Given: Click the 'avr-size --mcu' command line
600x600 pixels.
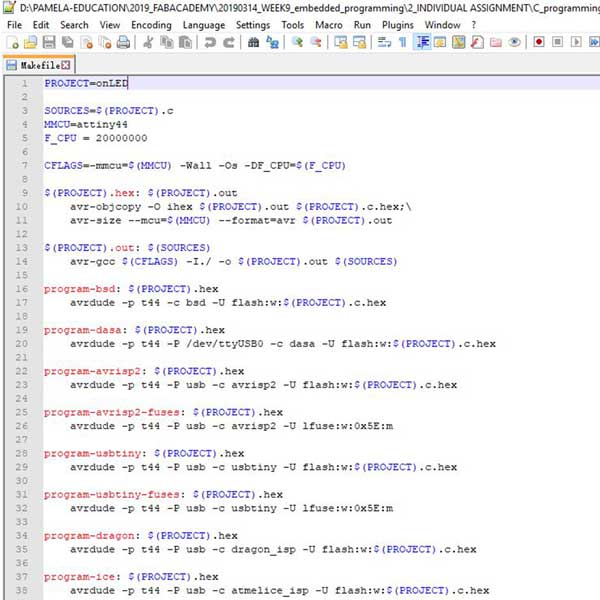Looking at the screenshot, I should 231,220.
